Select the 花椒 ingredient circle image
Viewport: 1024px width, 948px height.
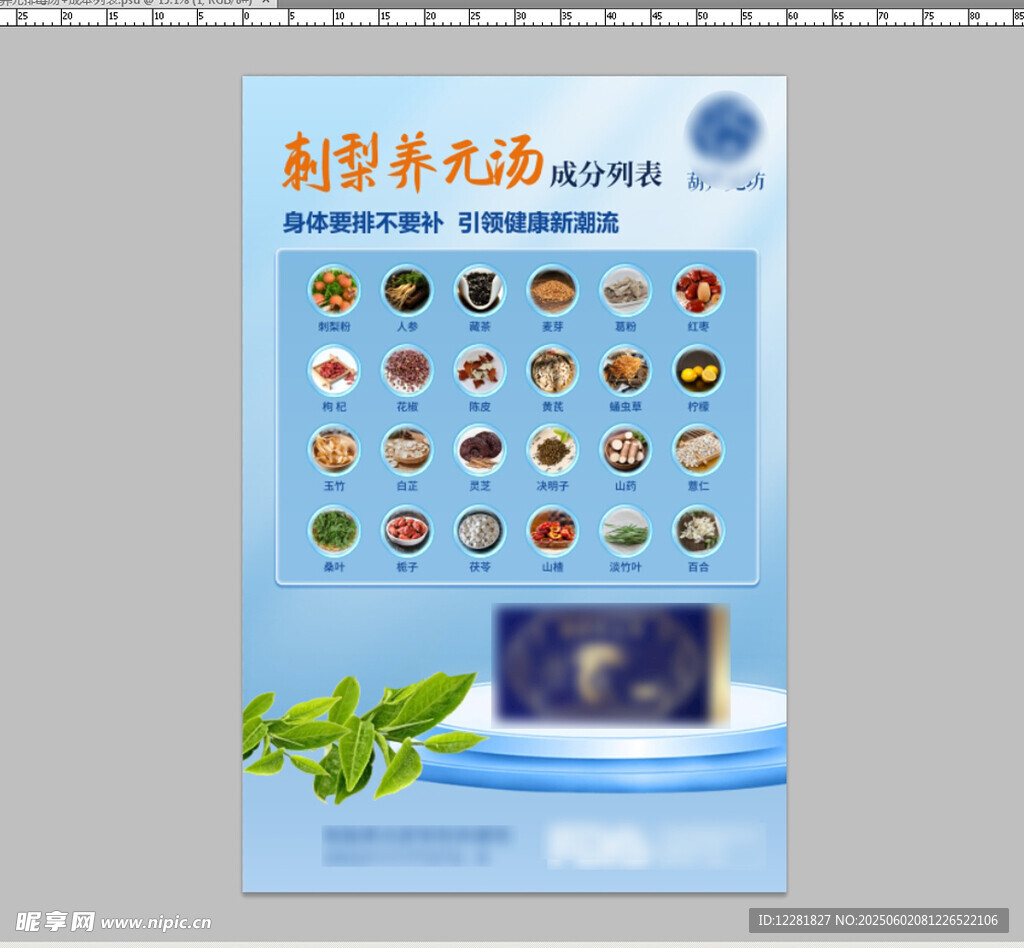tap(406, 370)
